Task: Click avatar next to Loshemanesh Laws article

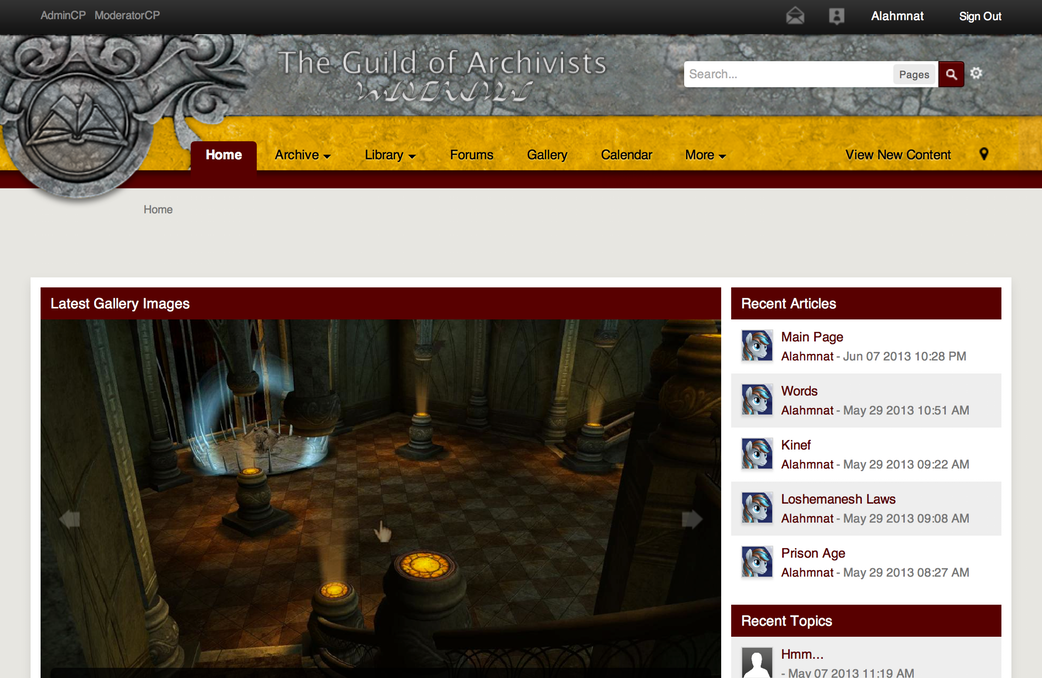Action: click(757, 508)
